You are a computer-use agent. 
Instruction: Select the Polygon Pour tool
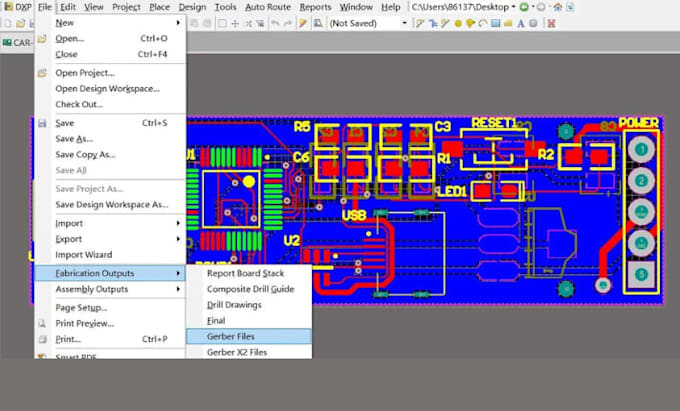point(508,23)
